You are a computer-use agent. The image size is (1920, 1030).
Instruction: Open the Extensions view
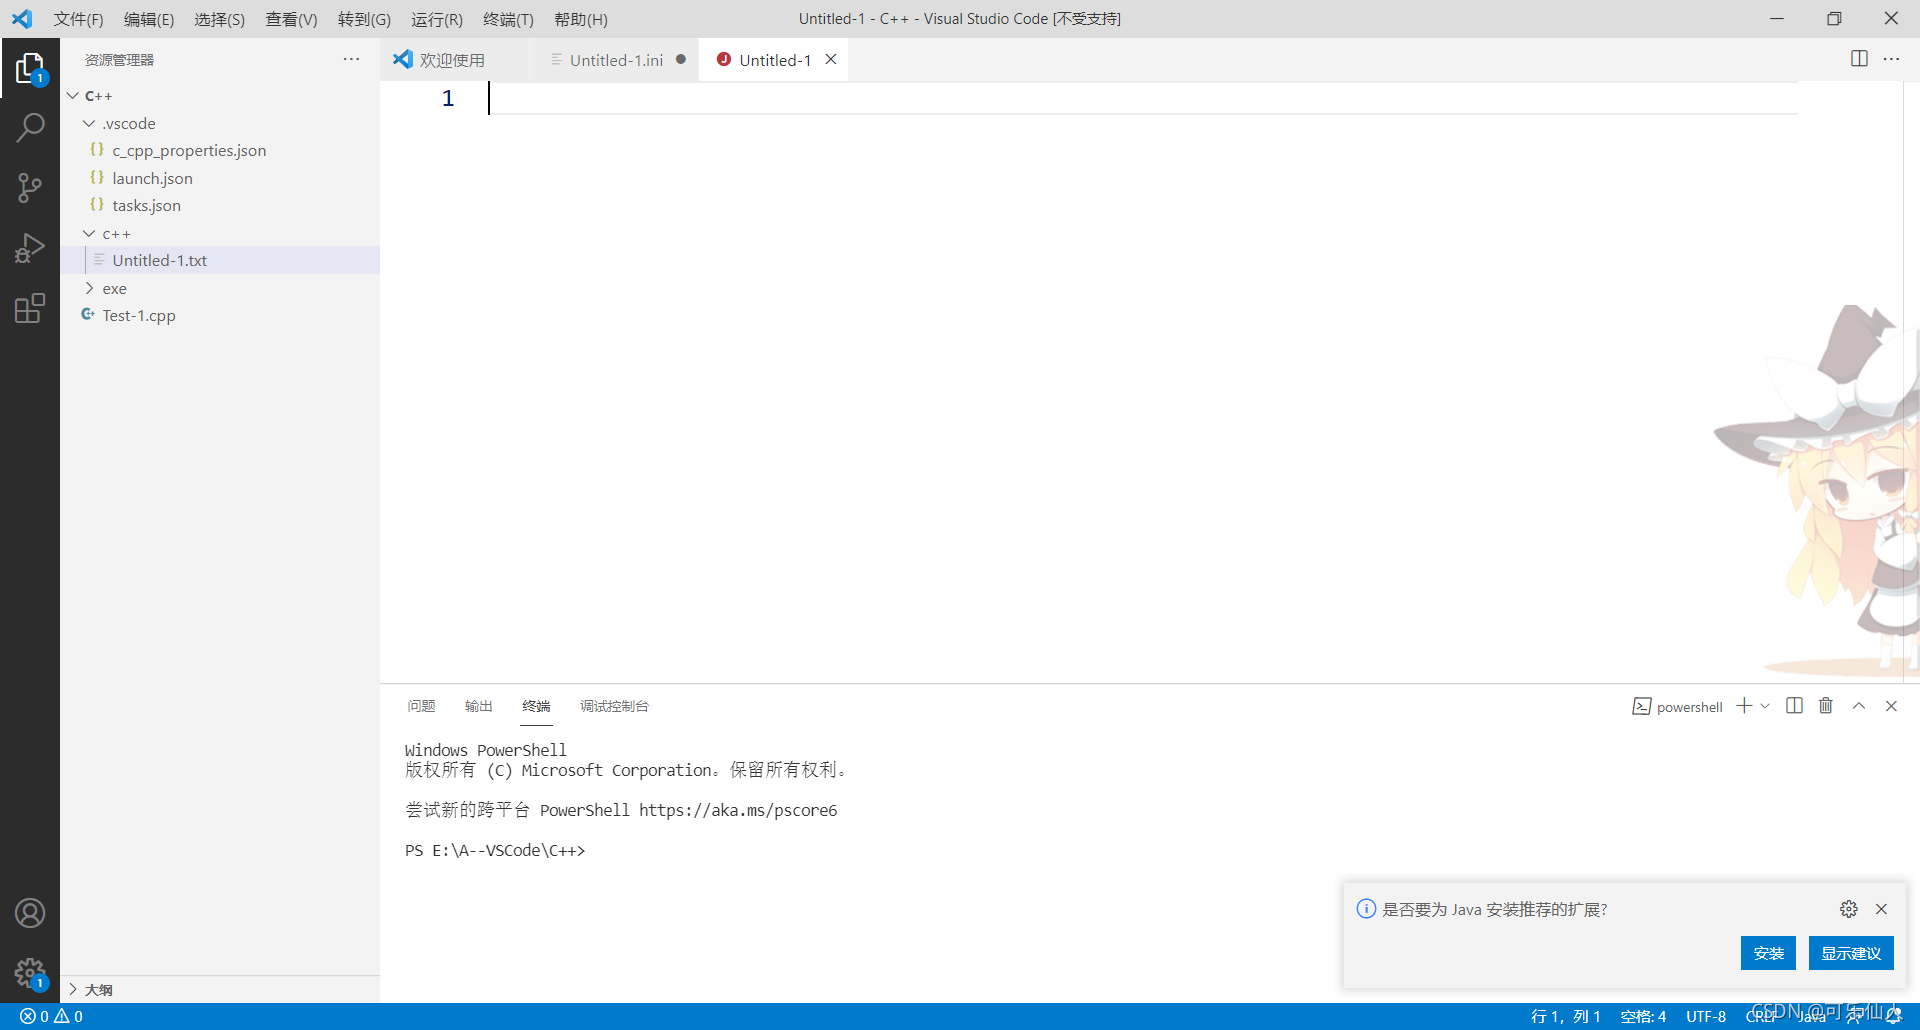(x=30, y=308)
